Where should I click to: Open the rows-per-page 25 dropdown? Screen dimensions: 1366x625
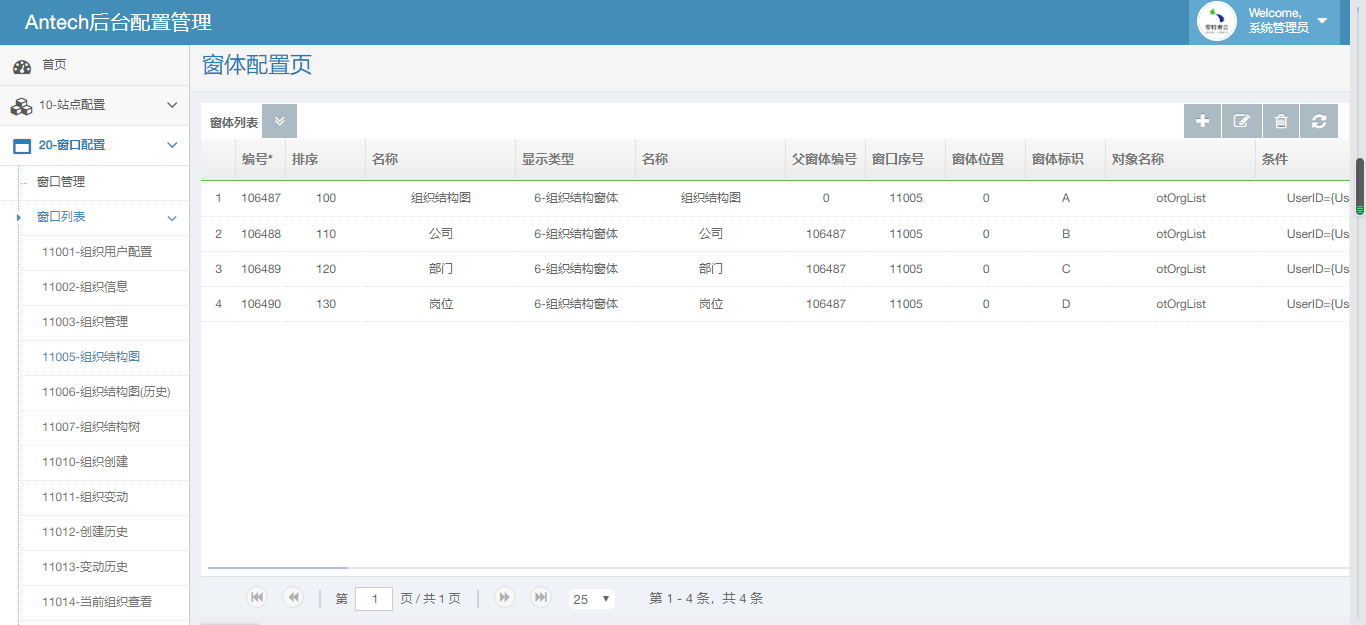[591, 599]
